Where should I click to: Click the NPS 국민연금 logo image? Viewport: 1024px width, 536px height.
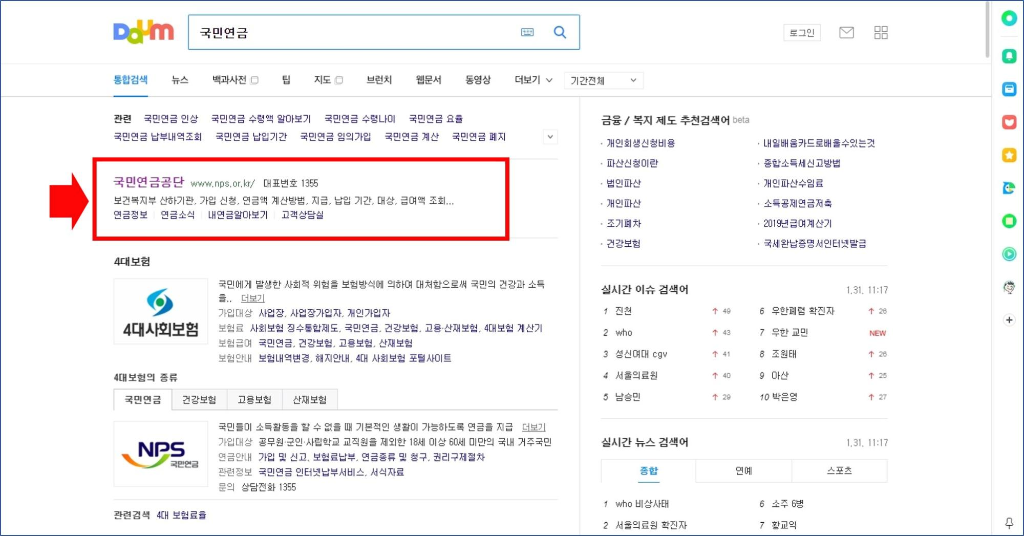(x=161, y=454)
